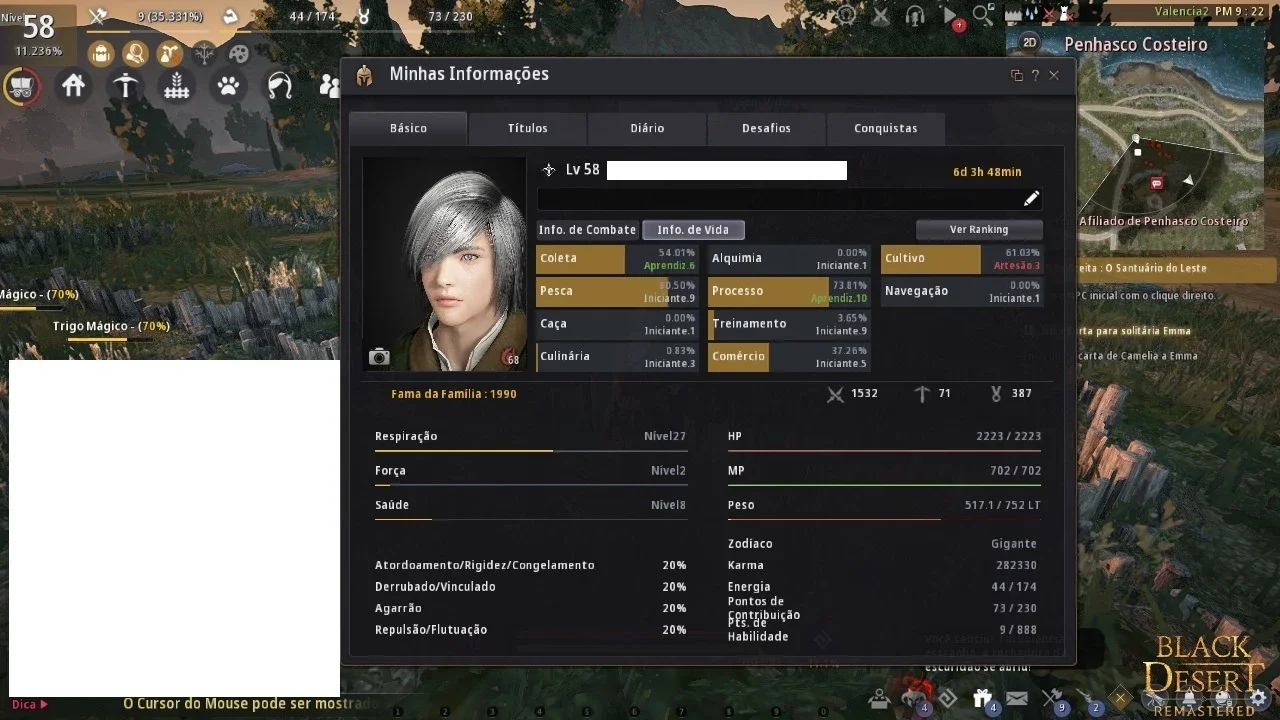Click the alchemy flask buff icon
The width and height of the screenshot is (1280, 720).
pyautogui.click(x=169, y=53)
